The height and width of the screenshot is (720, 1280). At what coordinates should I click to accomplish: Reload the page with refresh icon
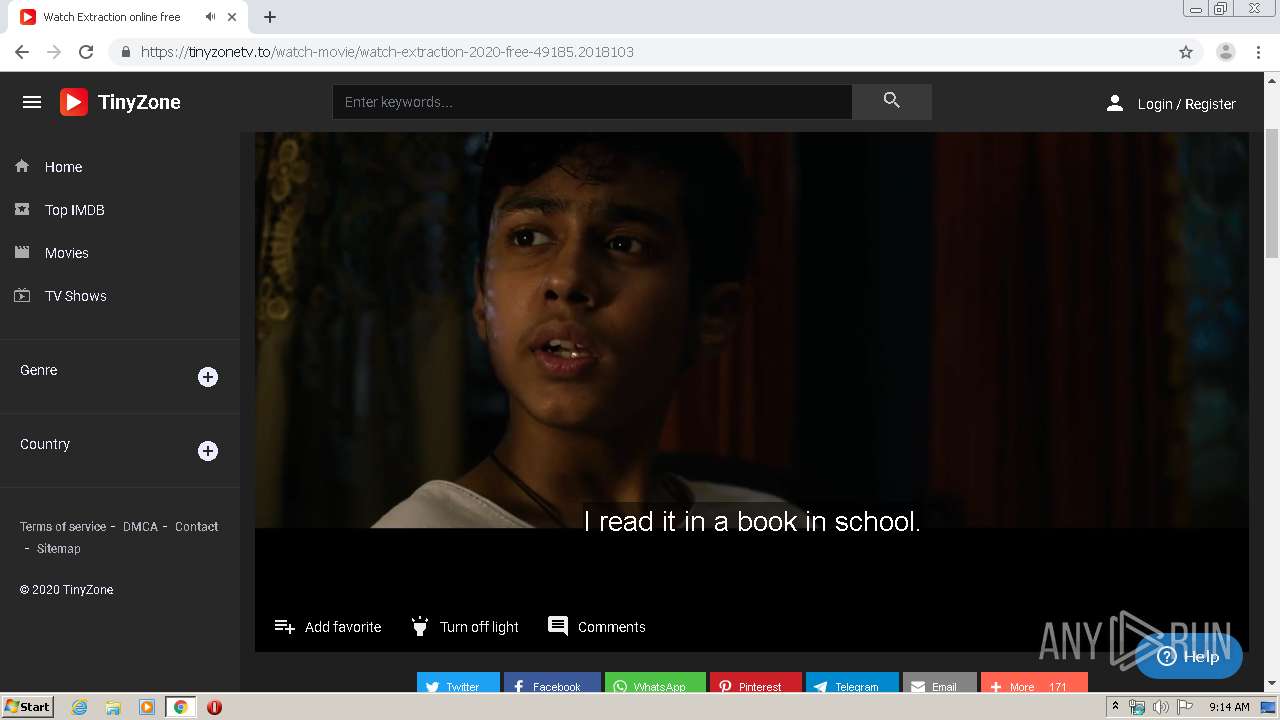86,52
